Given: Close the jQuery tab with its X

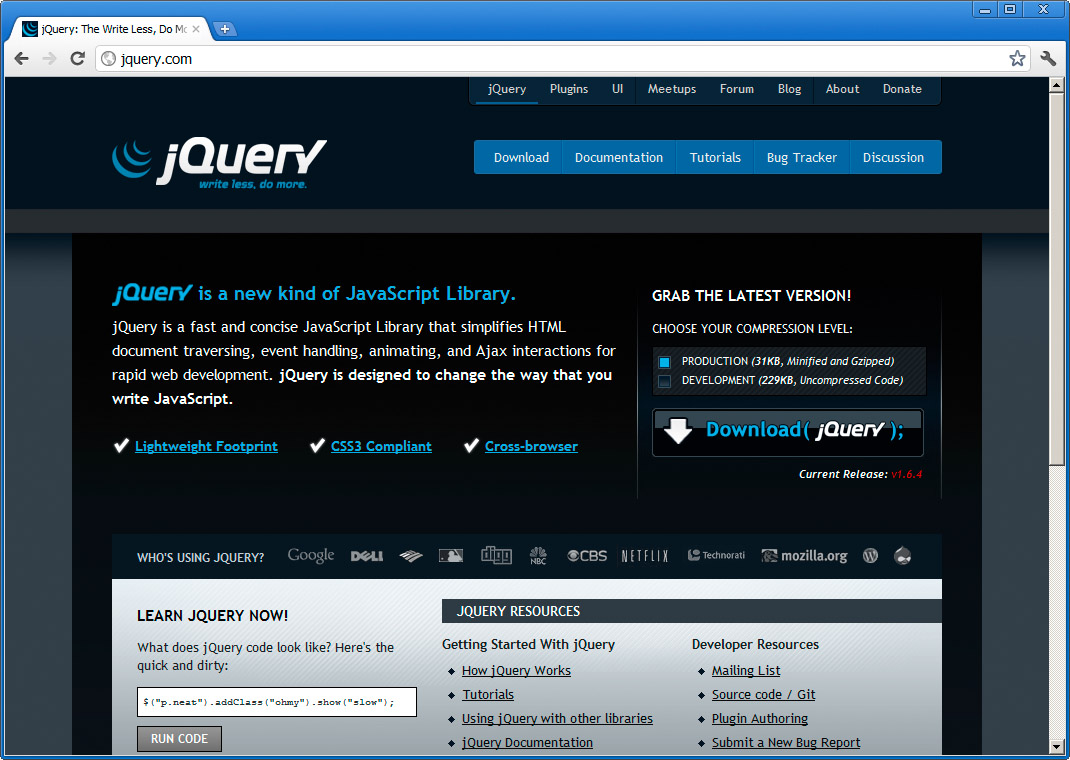Looking at the screenshot, I should pyautogui.click(x=196, y=29).
